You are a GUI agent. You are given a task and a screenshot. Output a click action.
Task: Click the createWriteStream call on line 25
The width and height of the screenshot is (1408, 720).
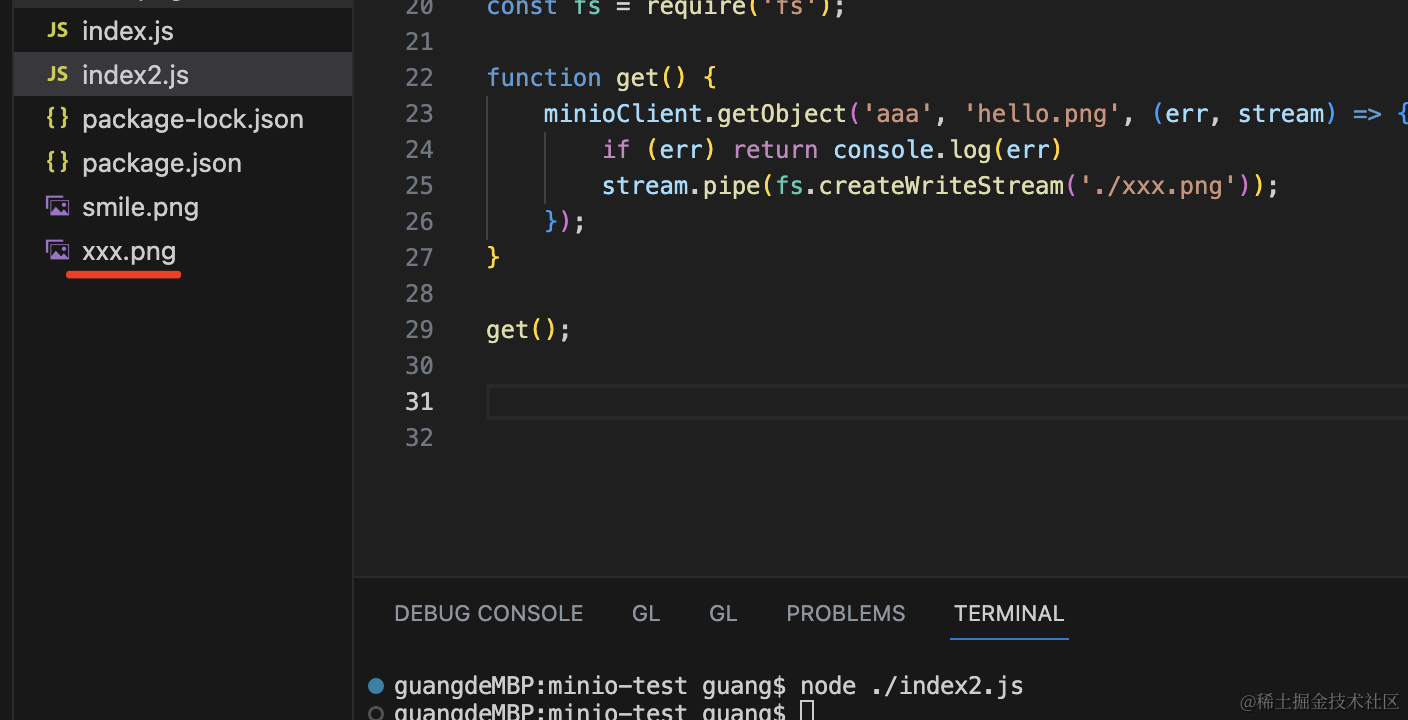[941, 186]
